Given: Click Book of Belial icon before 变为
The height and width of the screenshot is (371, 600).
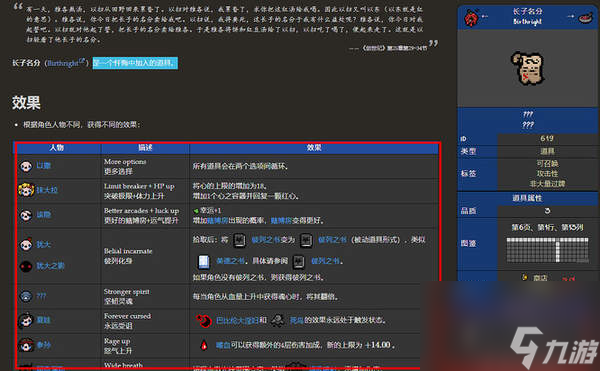Looking at the screenshot, I should (x=240, y=240).
